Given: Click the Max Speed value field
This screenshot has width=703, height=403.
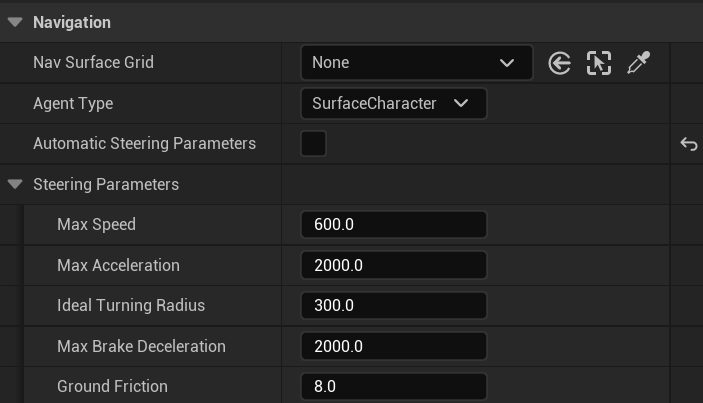Looking at the screenshot, I should 393,225.
